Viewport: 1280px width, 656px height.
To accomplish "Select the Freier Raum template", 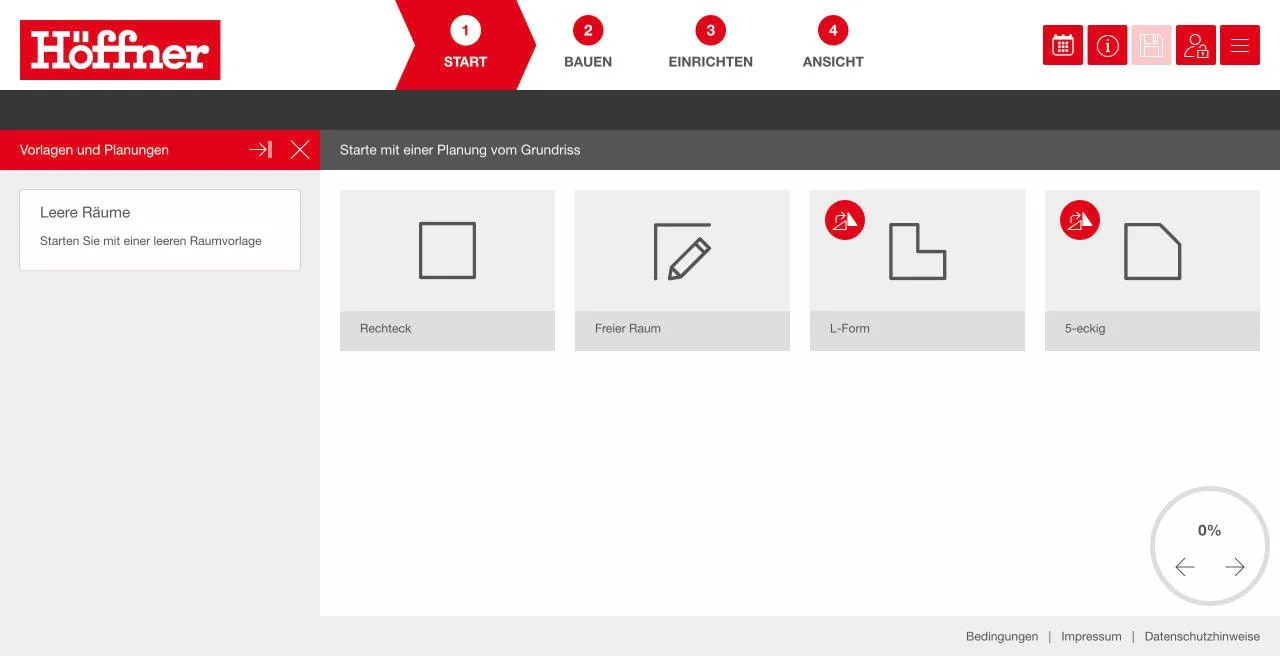I will point(682,270).
